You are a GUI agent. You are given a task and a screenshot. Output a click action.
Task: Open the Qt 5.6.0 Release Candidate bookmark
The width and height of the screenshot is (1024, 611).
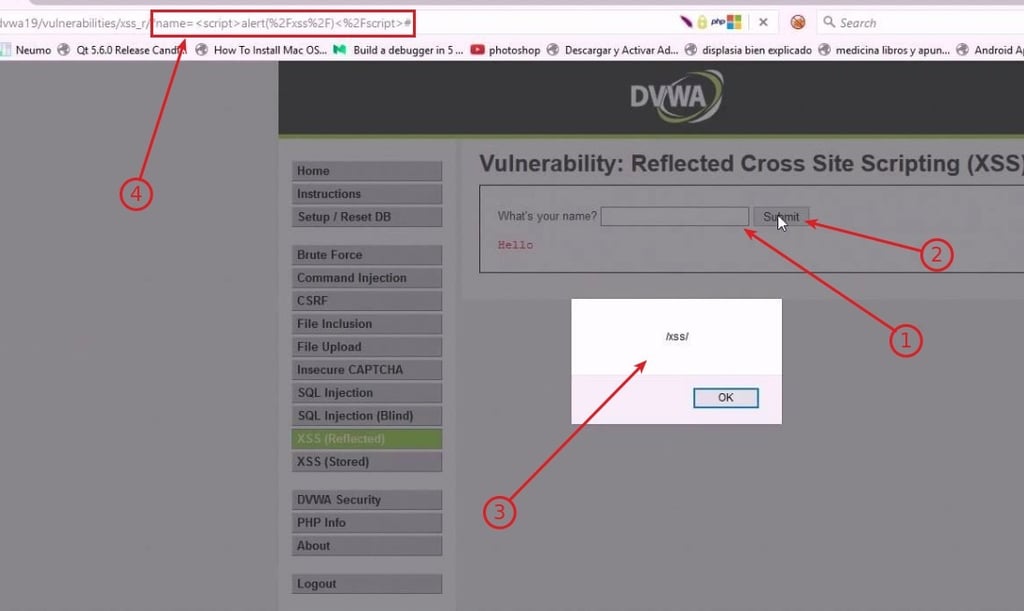(122, 50)
